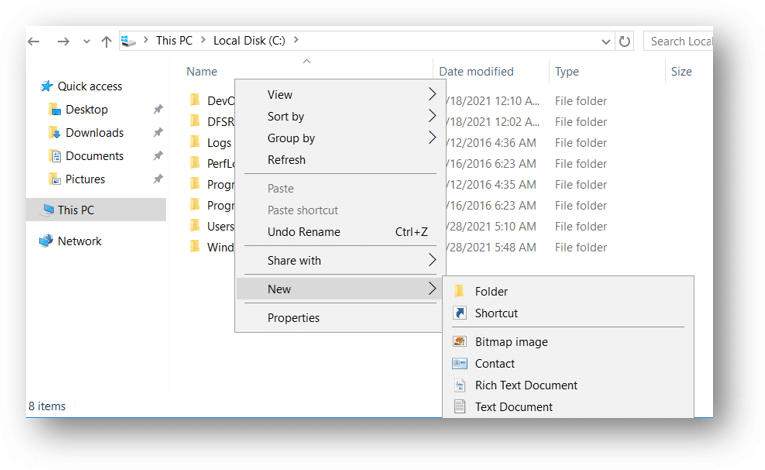Expand chevron before This PC breadcrumb
Image resolution: width=765 pixels, height=470 pixels.
tap(146, 40)
